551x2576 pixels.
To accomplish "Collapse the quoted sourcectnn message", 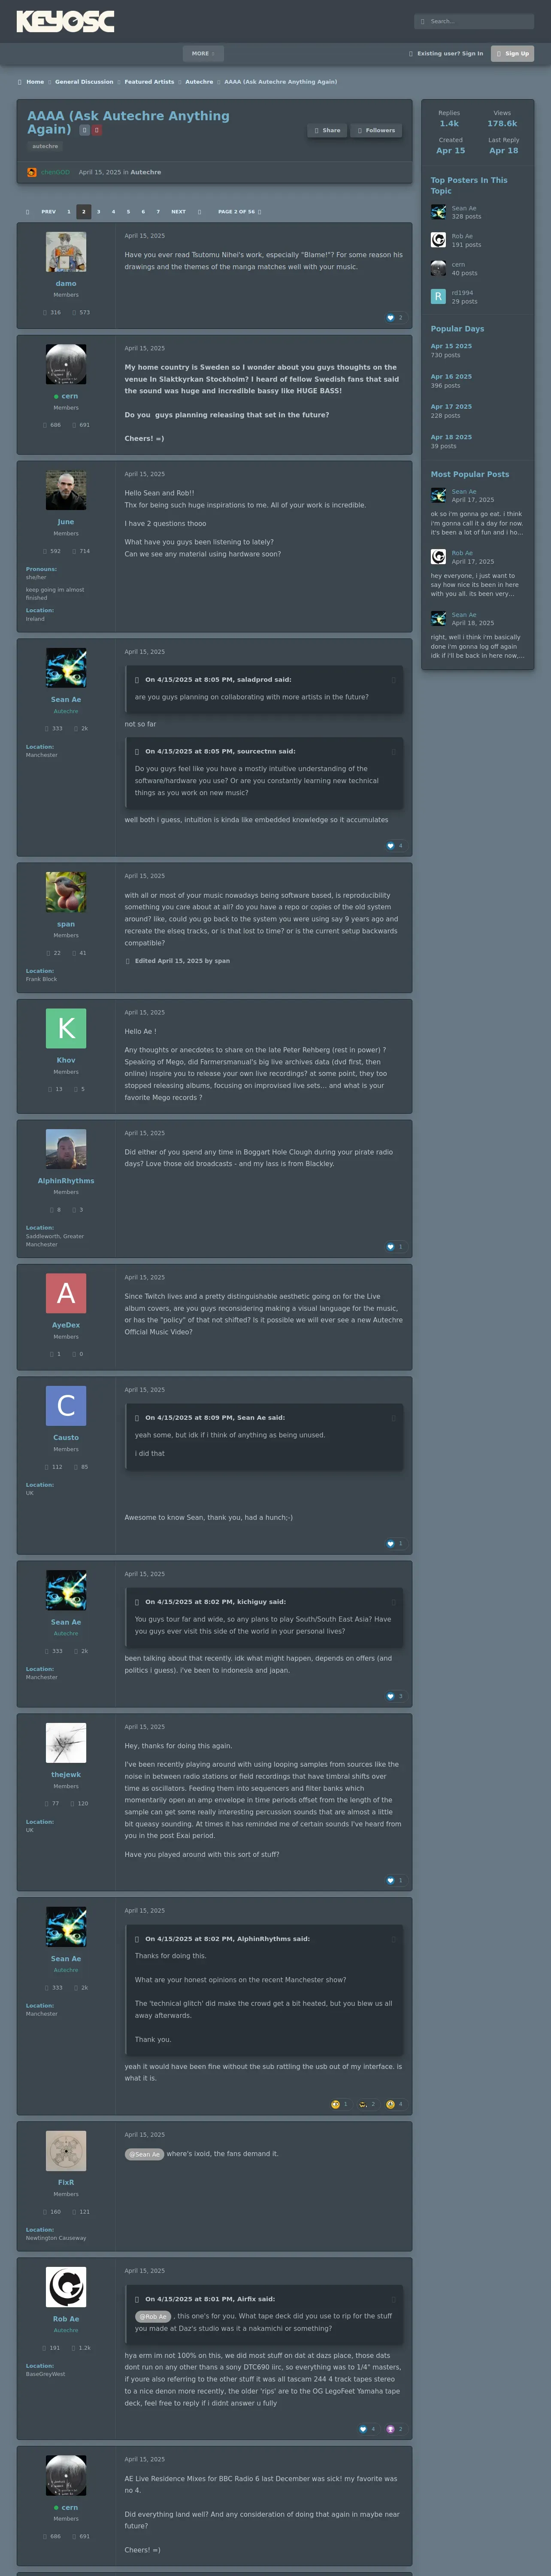I will pos(393,751).
